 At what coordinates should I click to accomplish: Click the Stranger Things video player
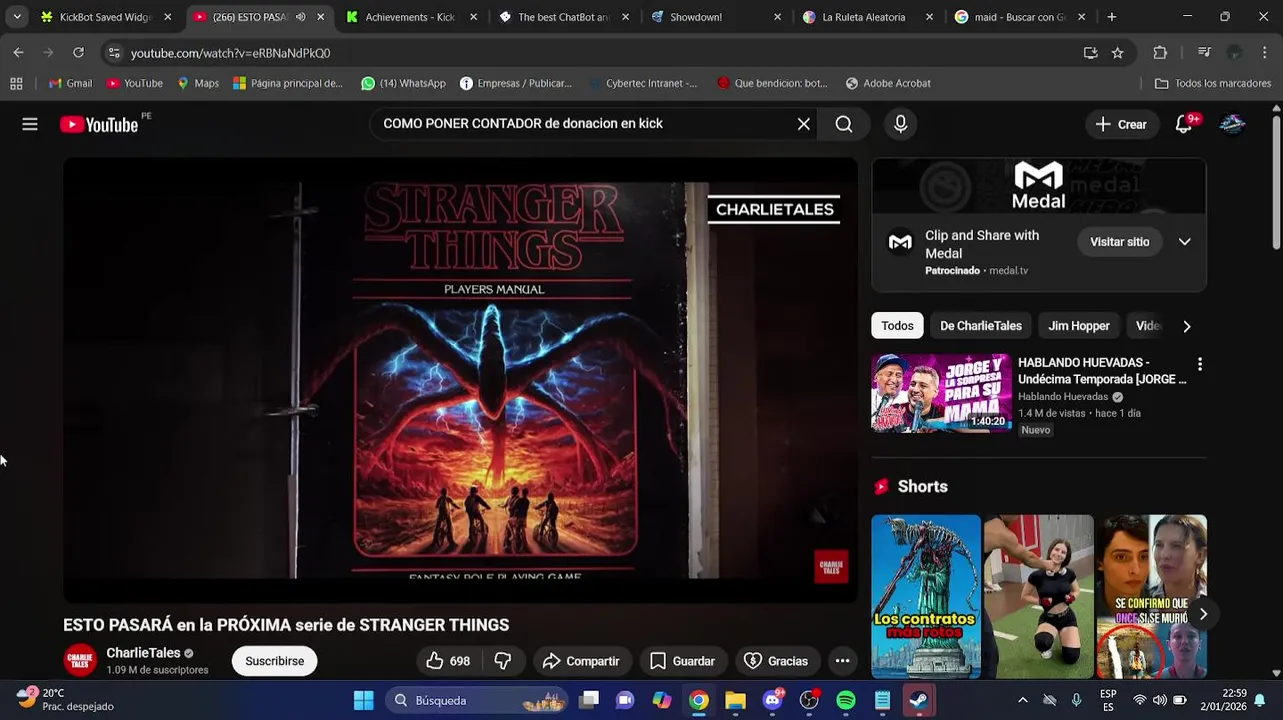(x=460, y=380)
